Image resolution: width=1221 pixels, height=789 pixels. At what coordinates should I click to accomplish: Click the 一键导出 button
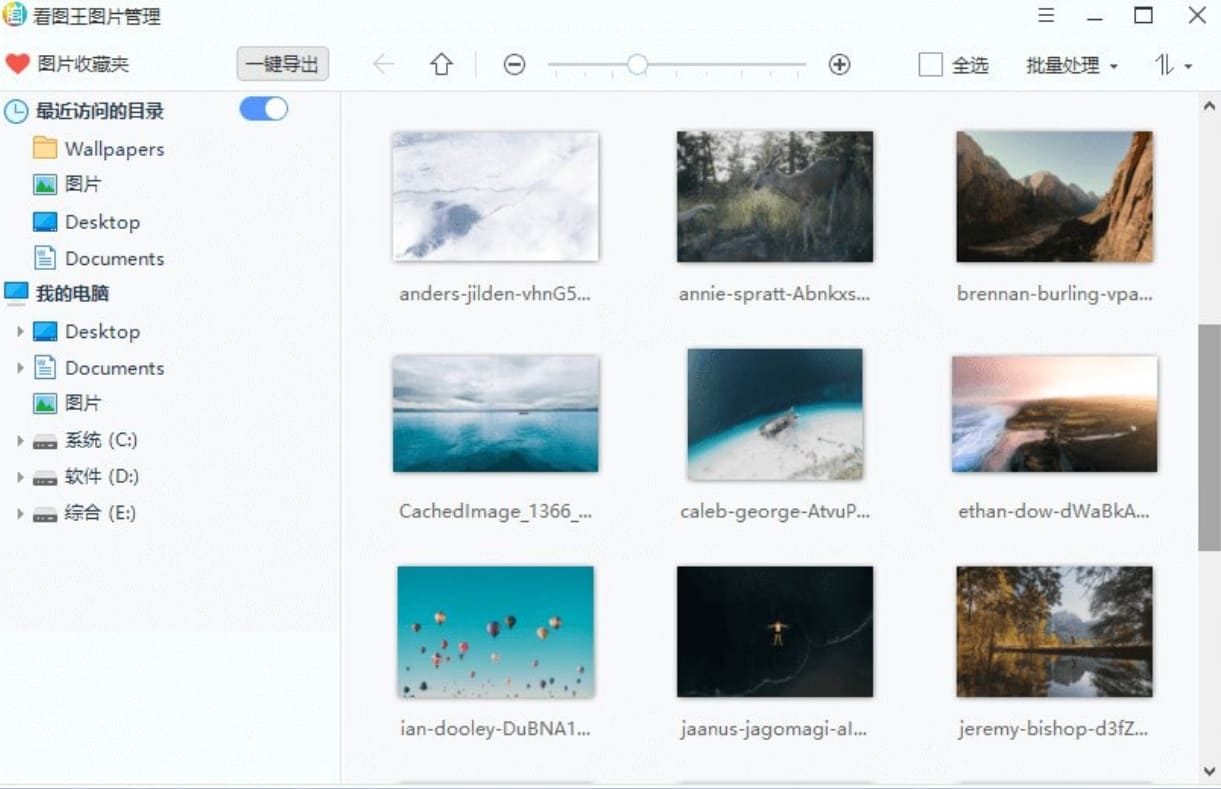click(282, 64)
